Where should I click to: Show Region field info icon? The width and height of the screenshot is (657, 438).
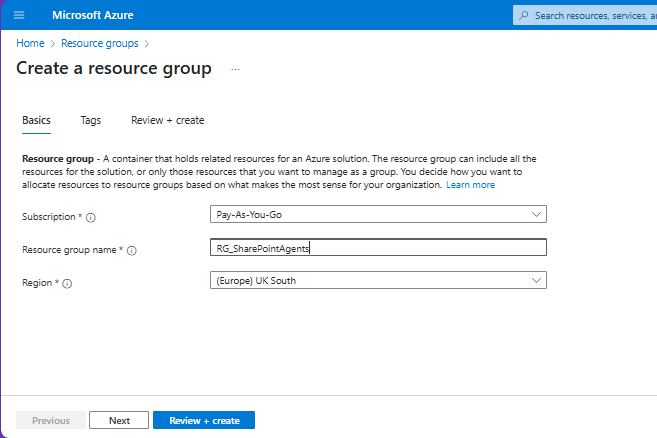[67, 284]
